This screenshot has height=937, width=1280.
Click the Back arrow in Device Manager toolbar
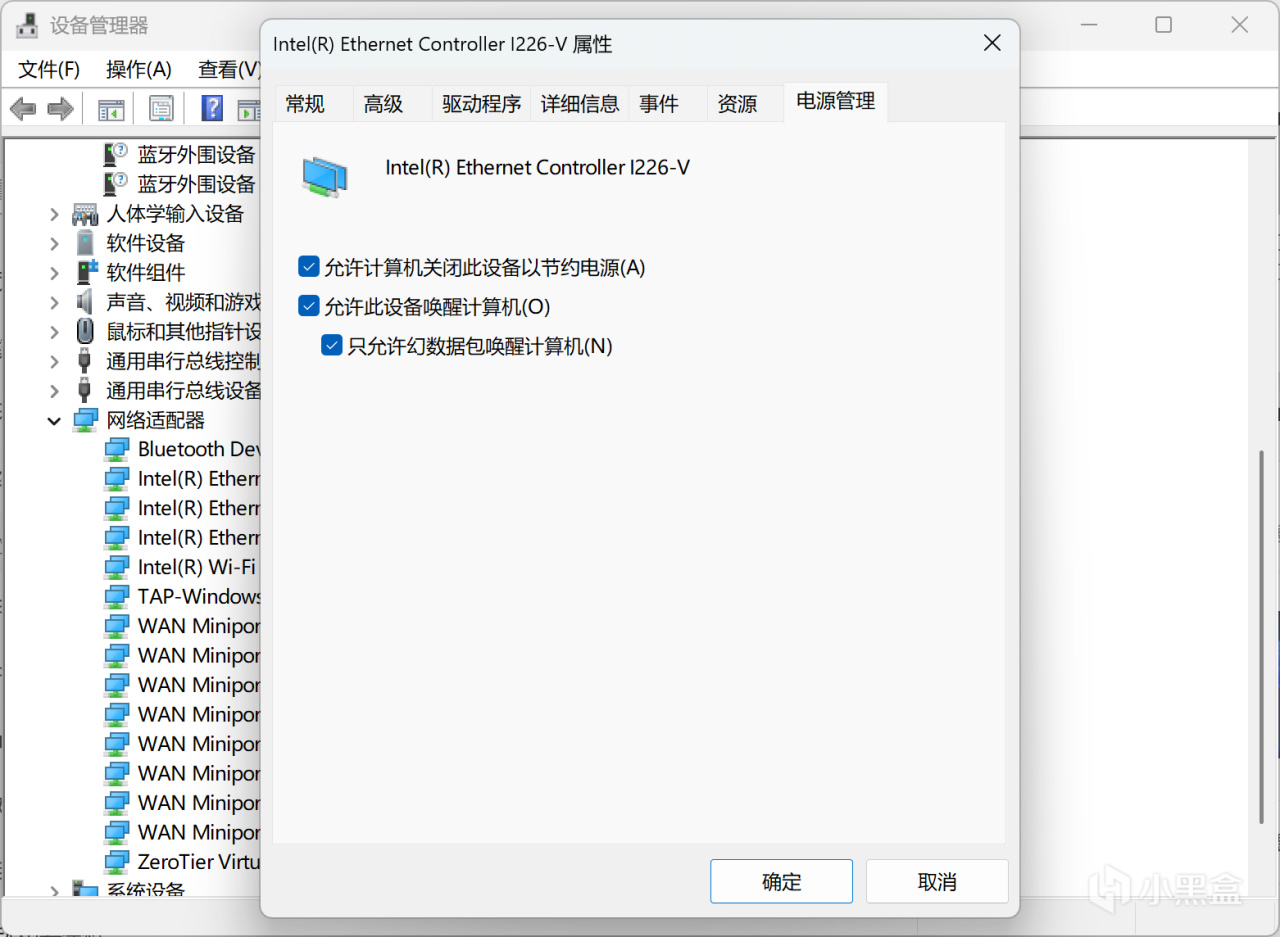coord(23,108)
